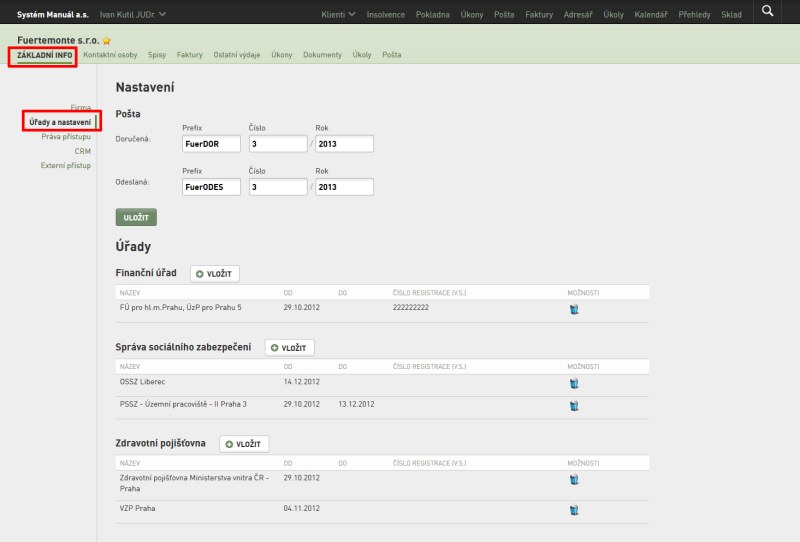Switch to the client Pošta tab
The height and width of the screenshot is (542, 800).
pyautogui.click(x=392, y=55)
